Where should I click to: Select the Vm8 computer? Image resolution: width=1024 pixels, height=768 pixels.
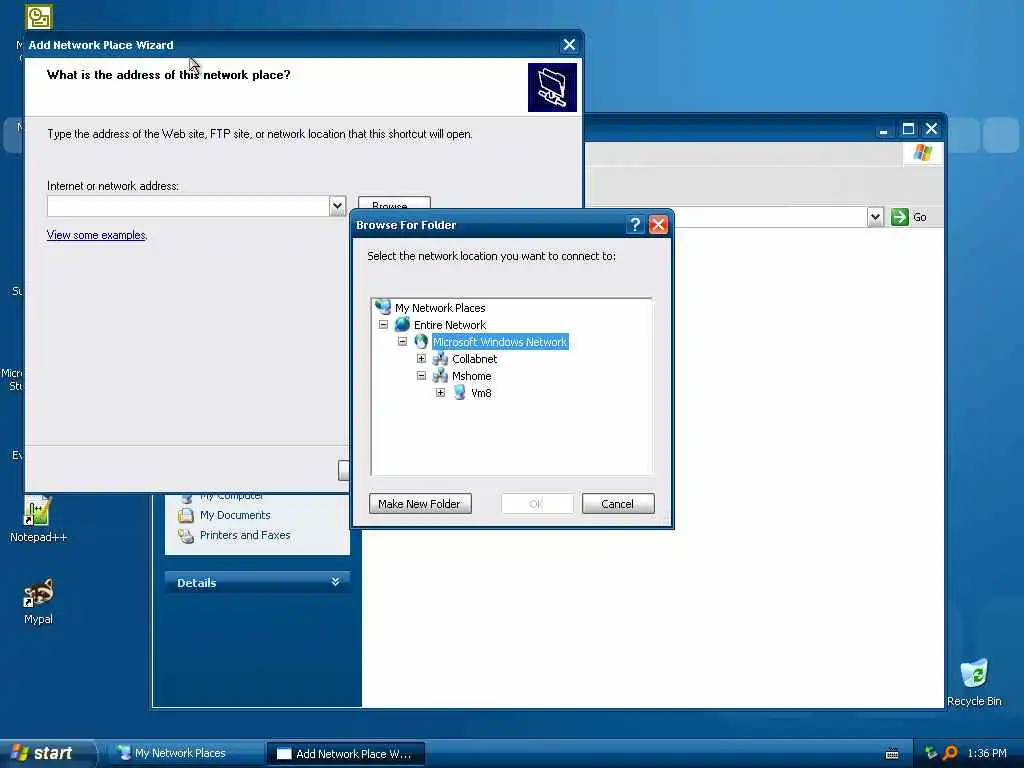pyautogui.click(x=481, y=392)
